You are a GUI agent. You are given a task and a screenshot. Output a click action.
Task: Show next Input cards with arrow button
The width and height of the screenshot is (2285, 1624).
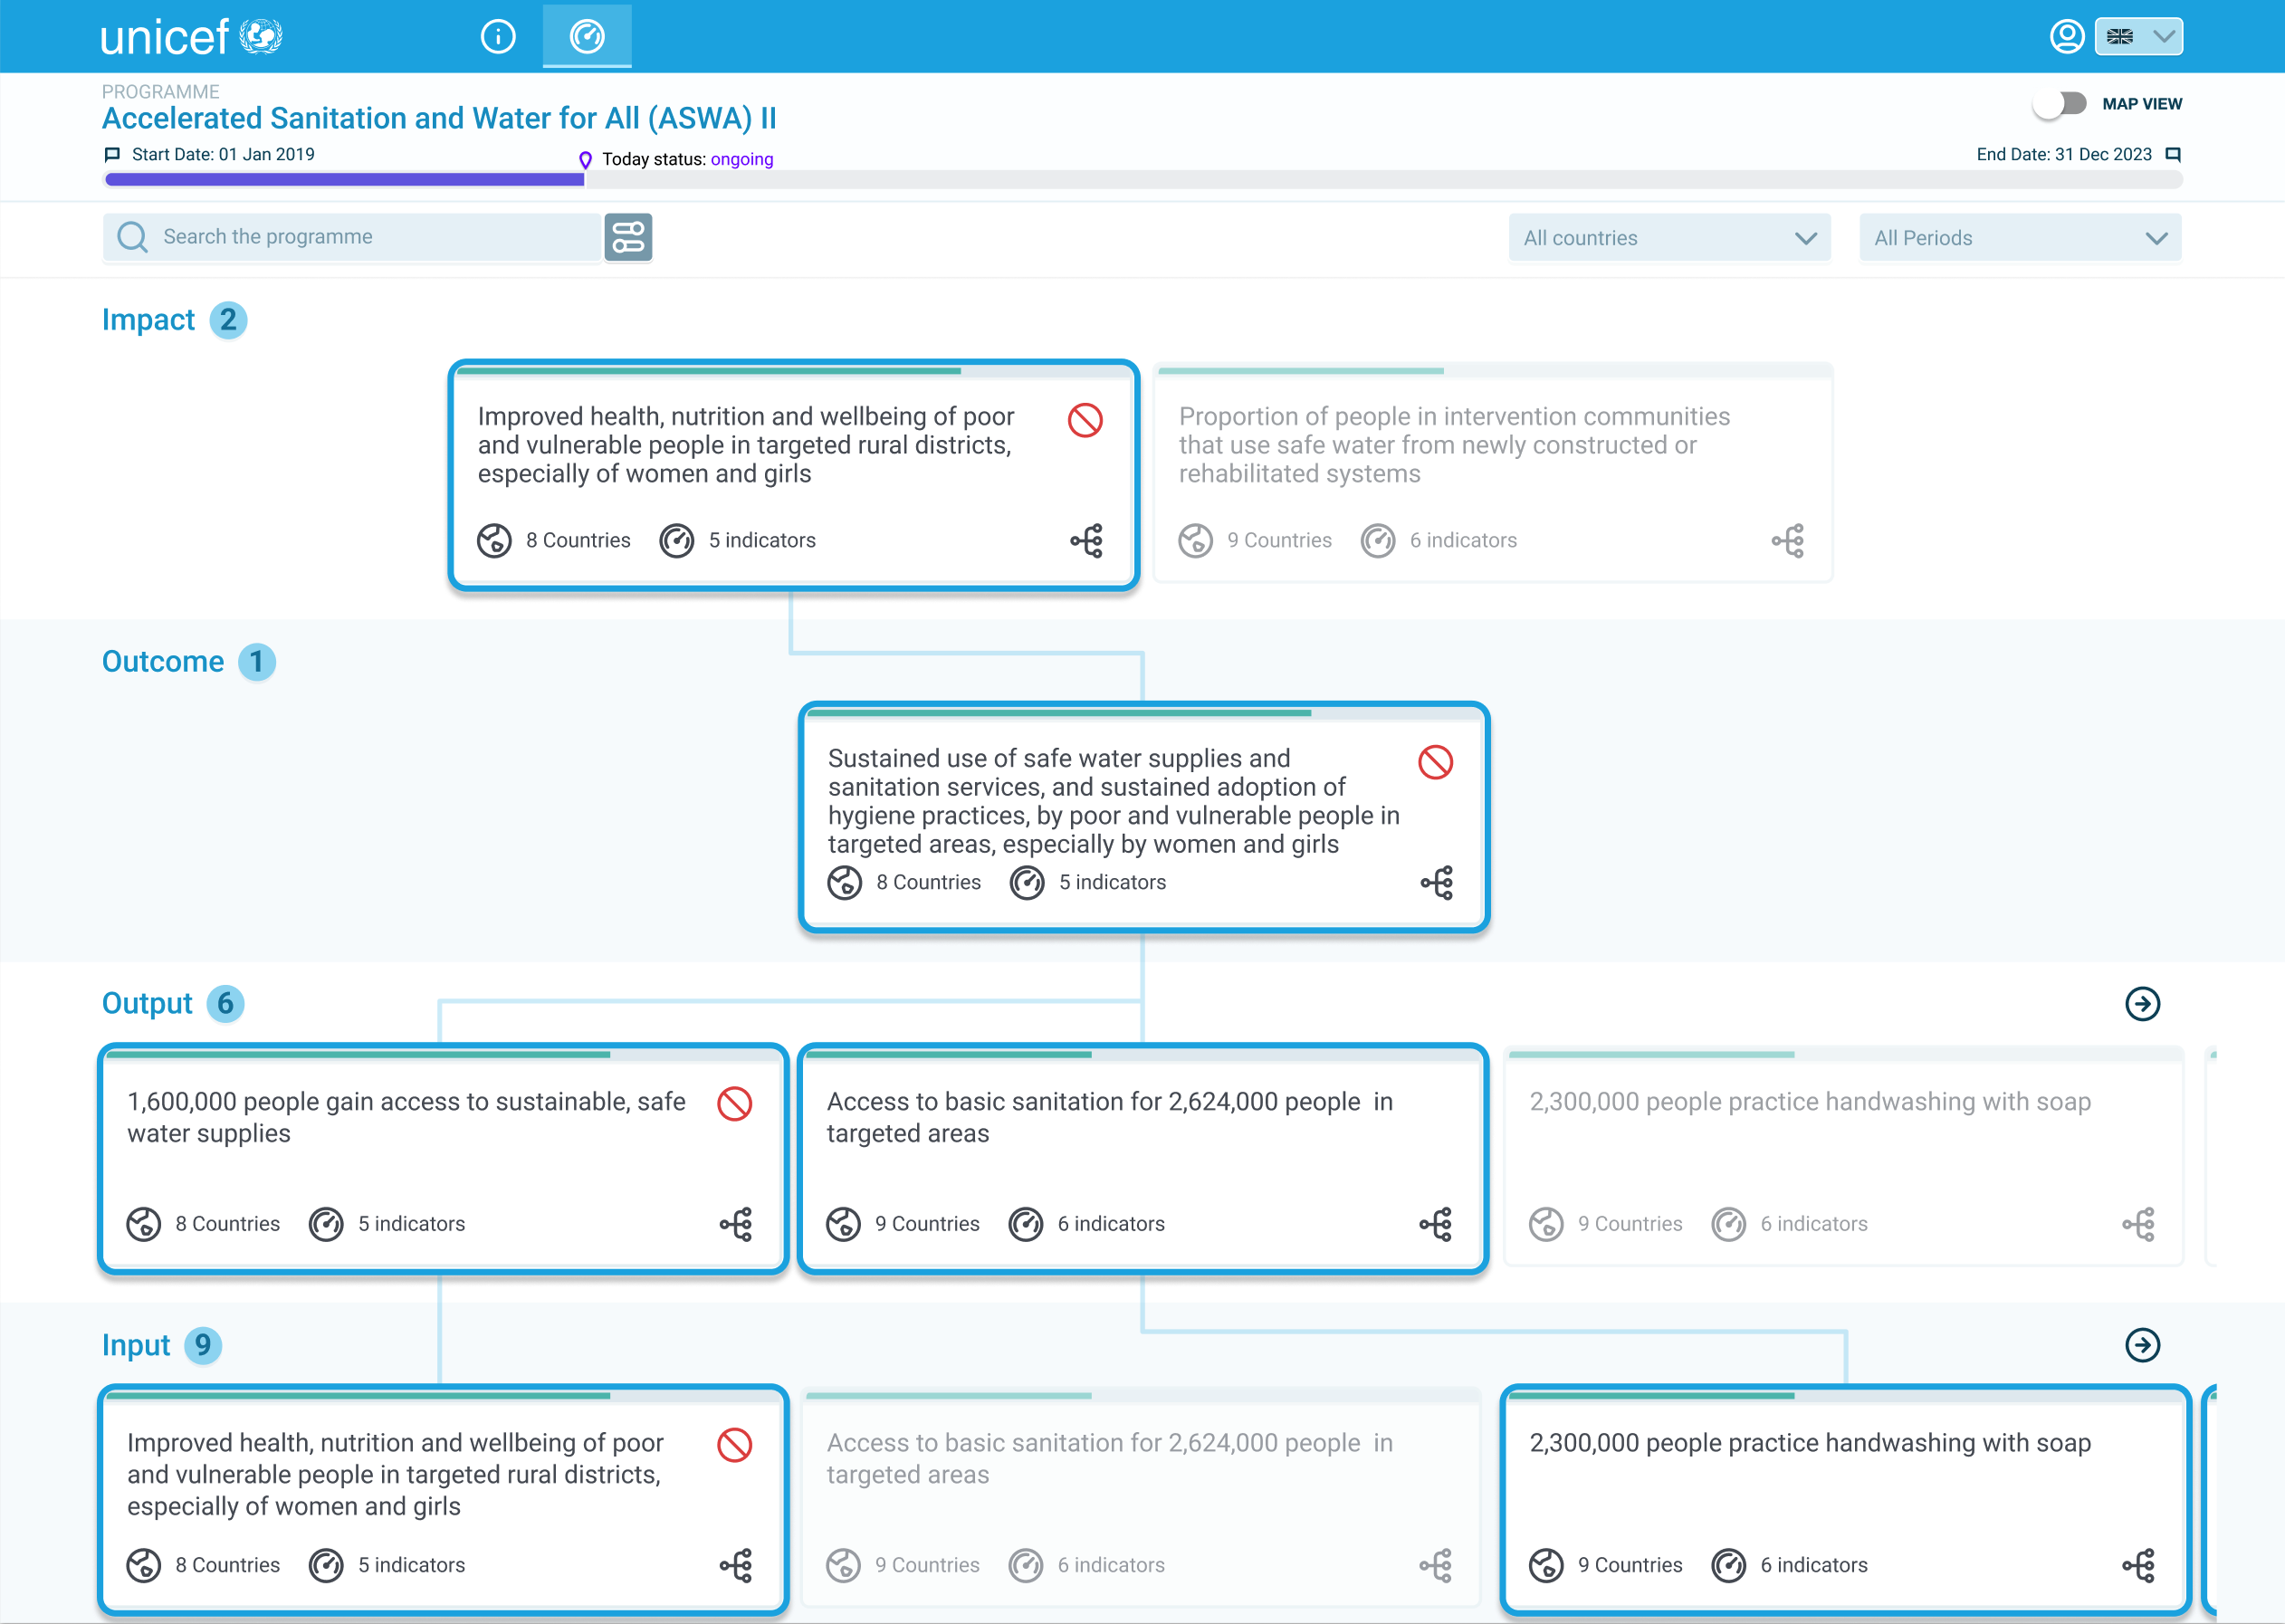click(x=2143, y=1345)
